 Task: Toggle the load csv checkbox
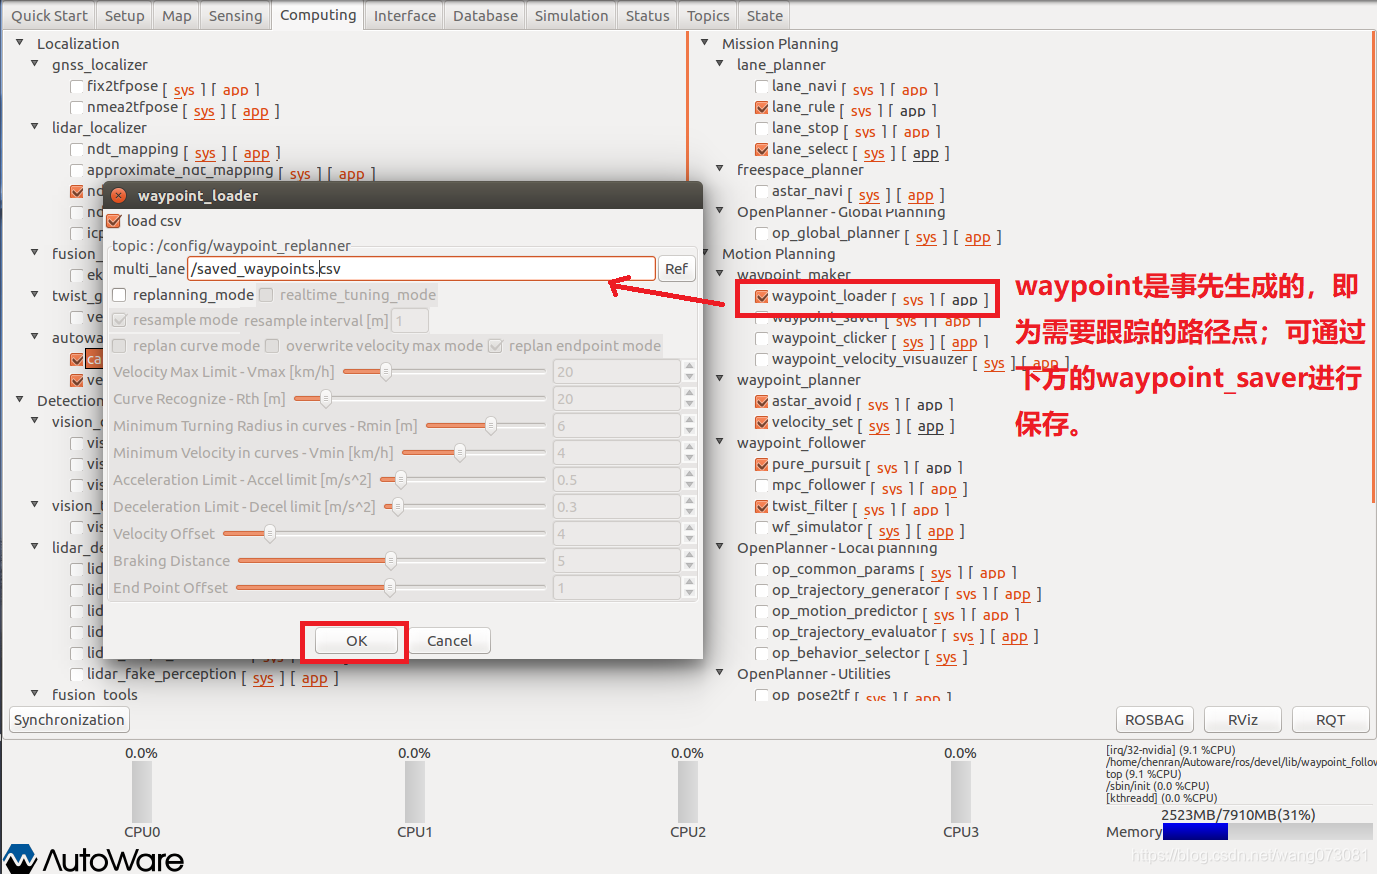(x=114, y=221)
